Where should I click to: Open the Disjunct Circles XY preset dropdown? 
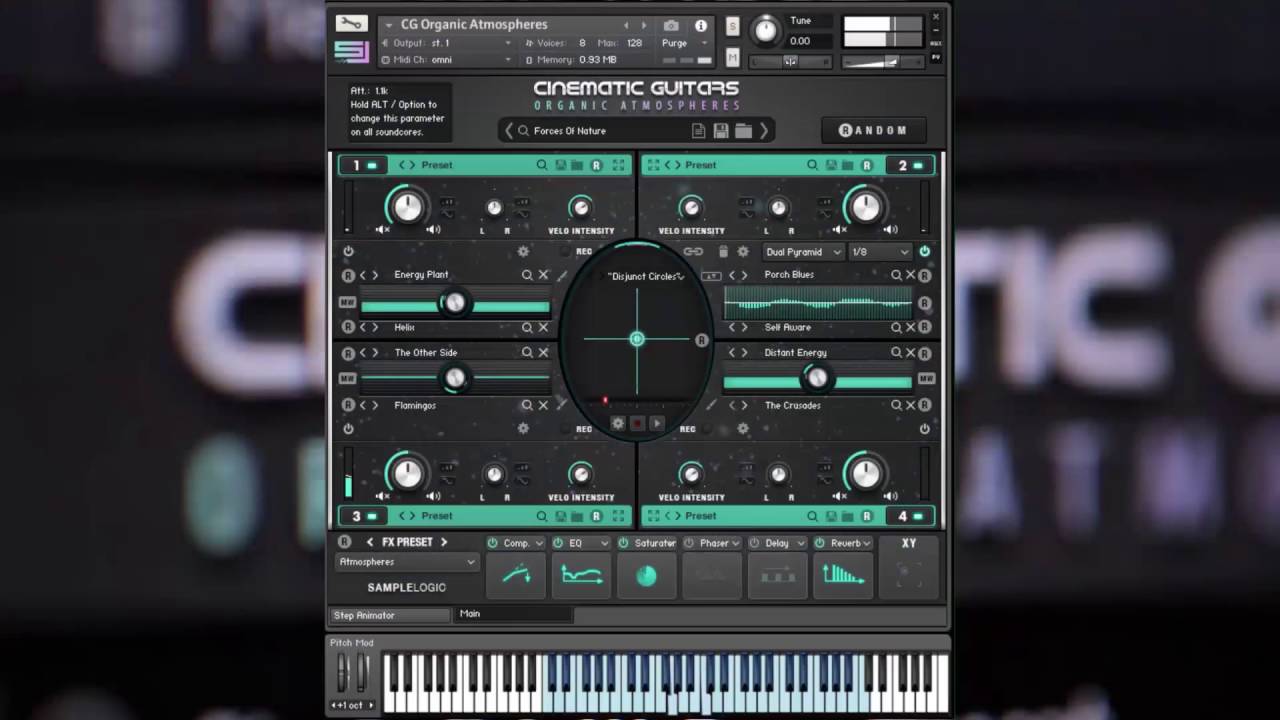click(x=646, y=277)
